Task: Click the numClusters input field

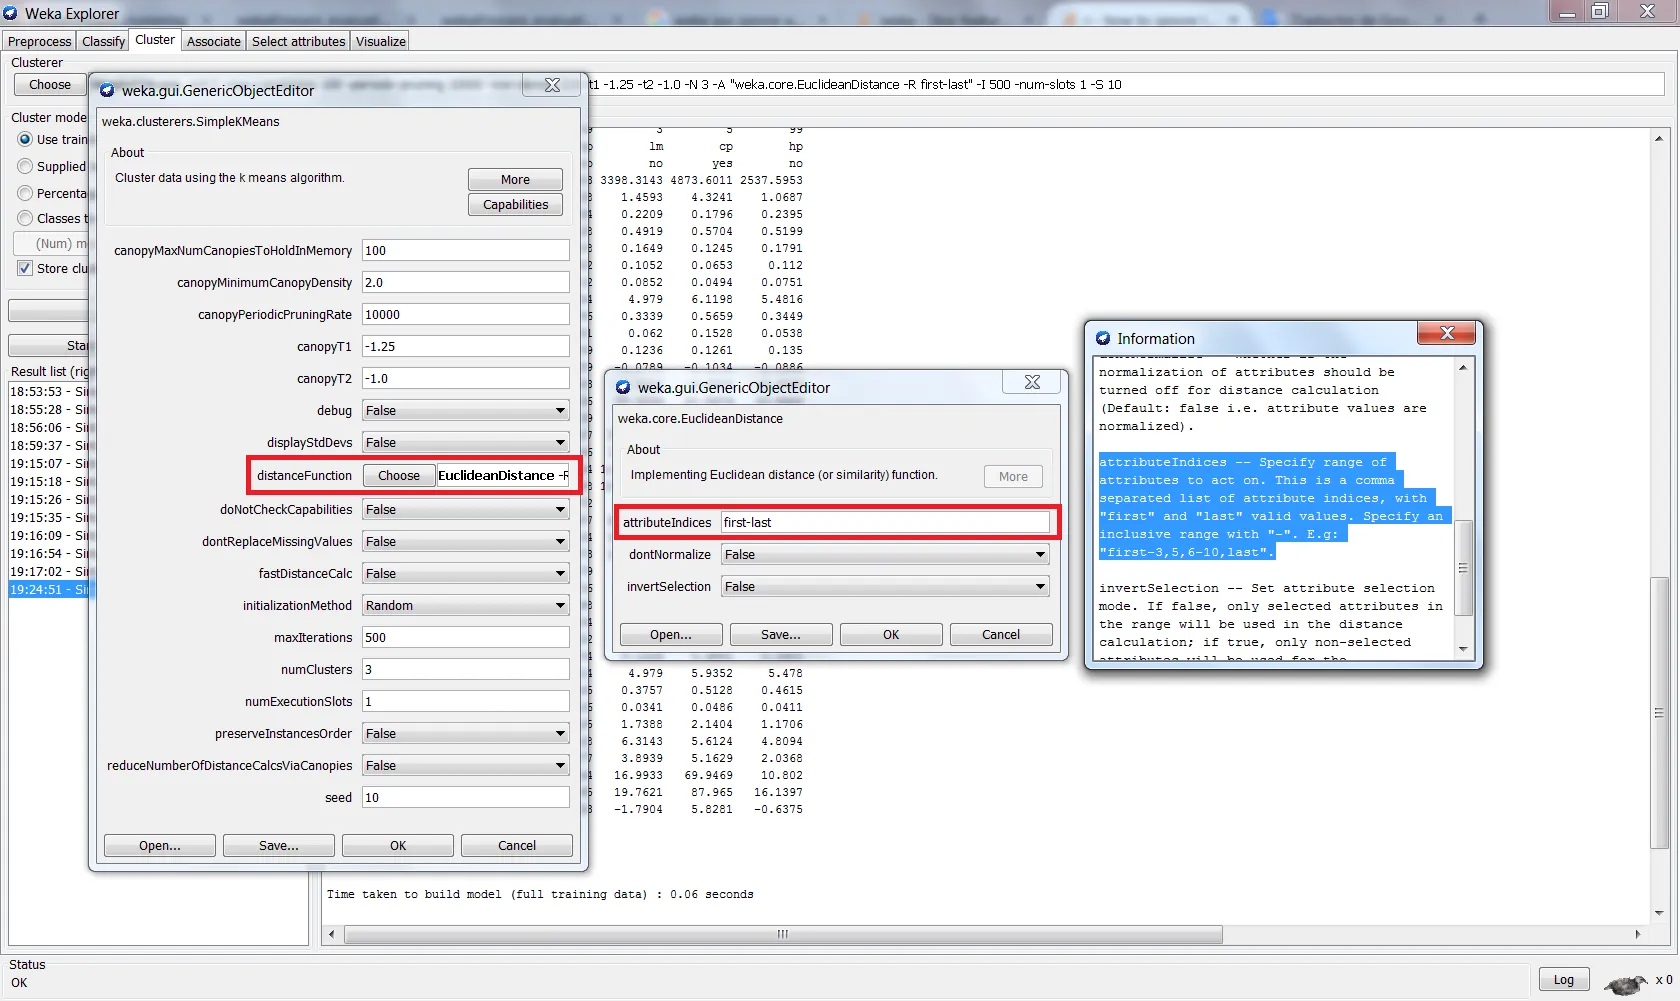Action: [x=466, y=669]
